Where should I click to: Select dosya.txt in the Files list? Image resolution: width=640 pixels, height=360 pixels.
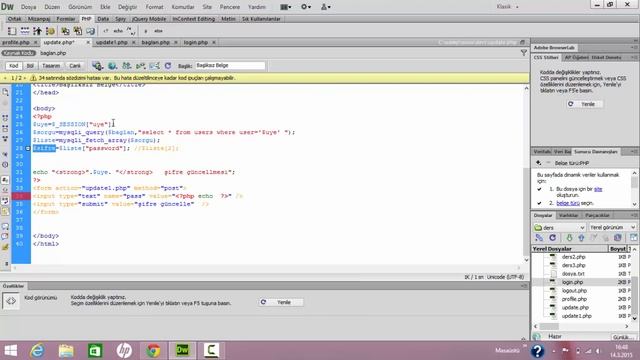click(x=573, y=273)
